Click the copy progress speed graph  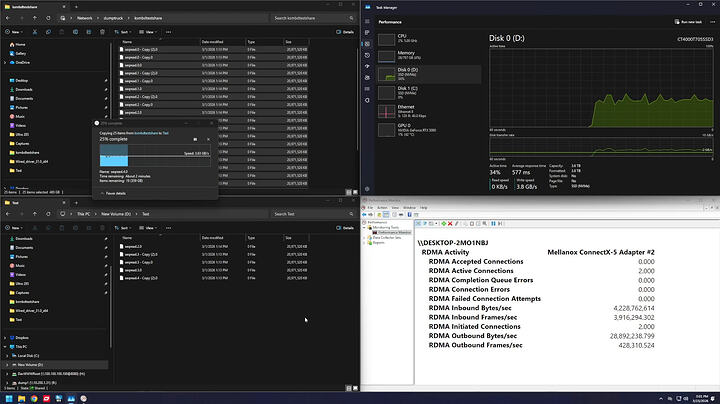[x=155, y=155]
